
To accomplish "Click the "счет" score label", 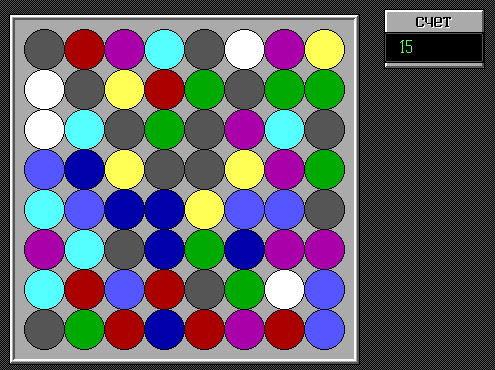I will click(x=434, y=22).
